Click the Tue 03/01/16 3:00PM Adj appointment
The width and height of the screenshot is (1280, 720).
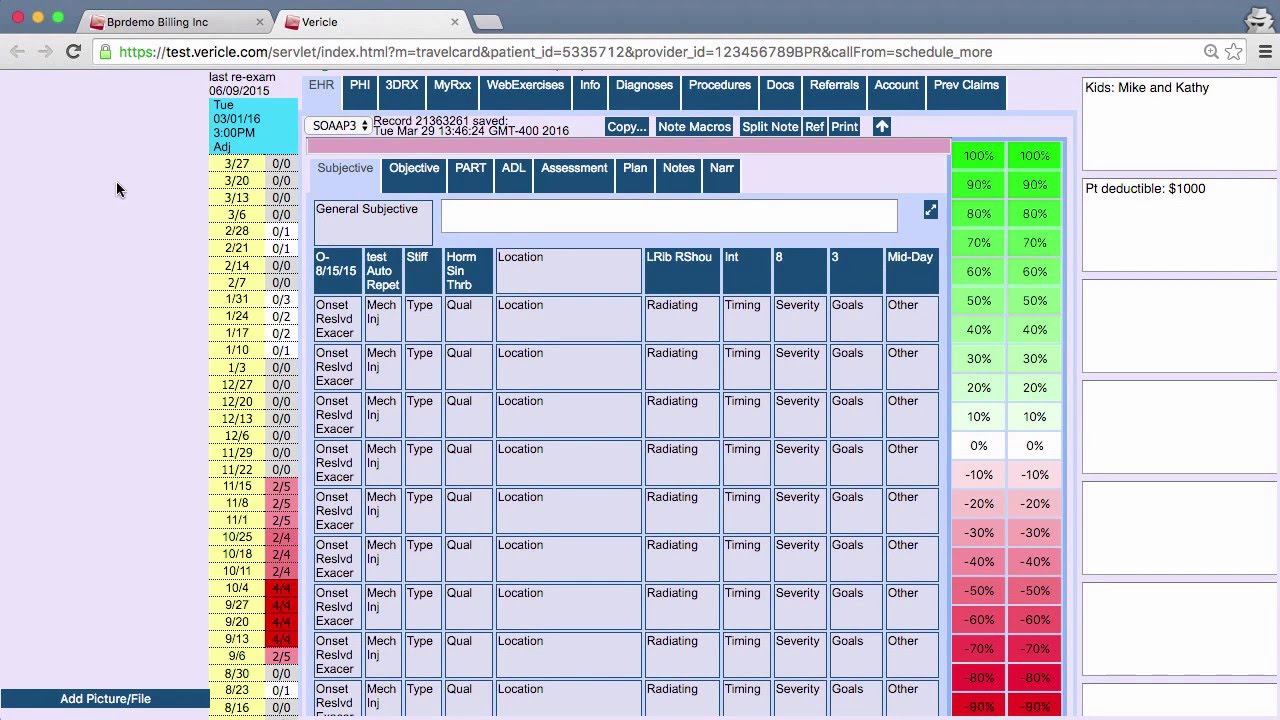(253, 126)
